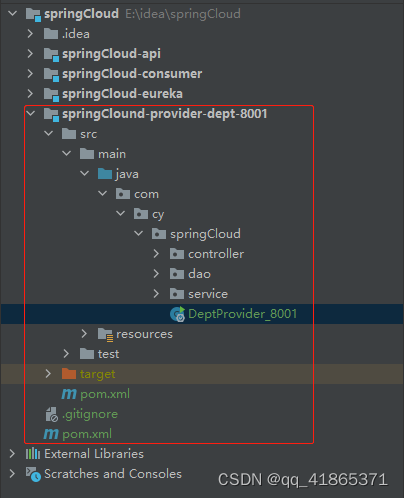Select the Scratches and Consoles label
This screenshot has width=404, height=498.
point(113,474)
